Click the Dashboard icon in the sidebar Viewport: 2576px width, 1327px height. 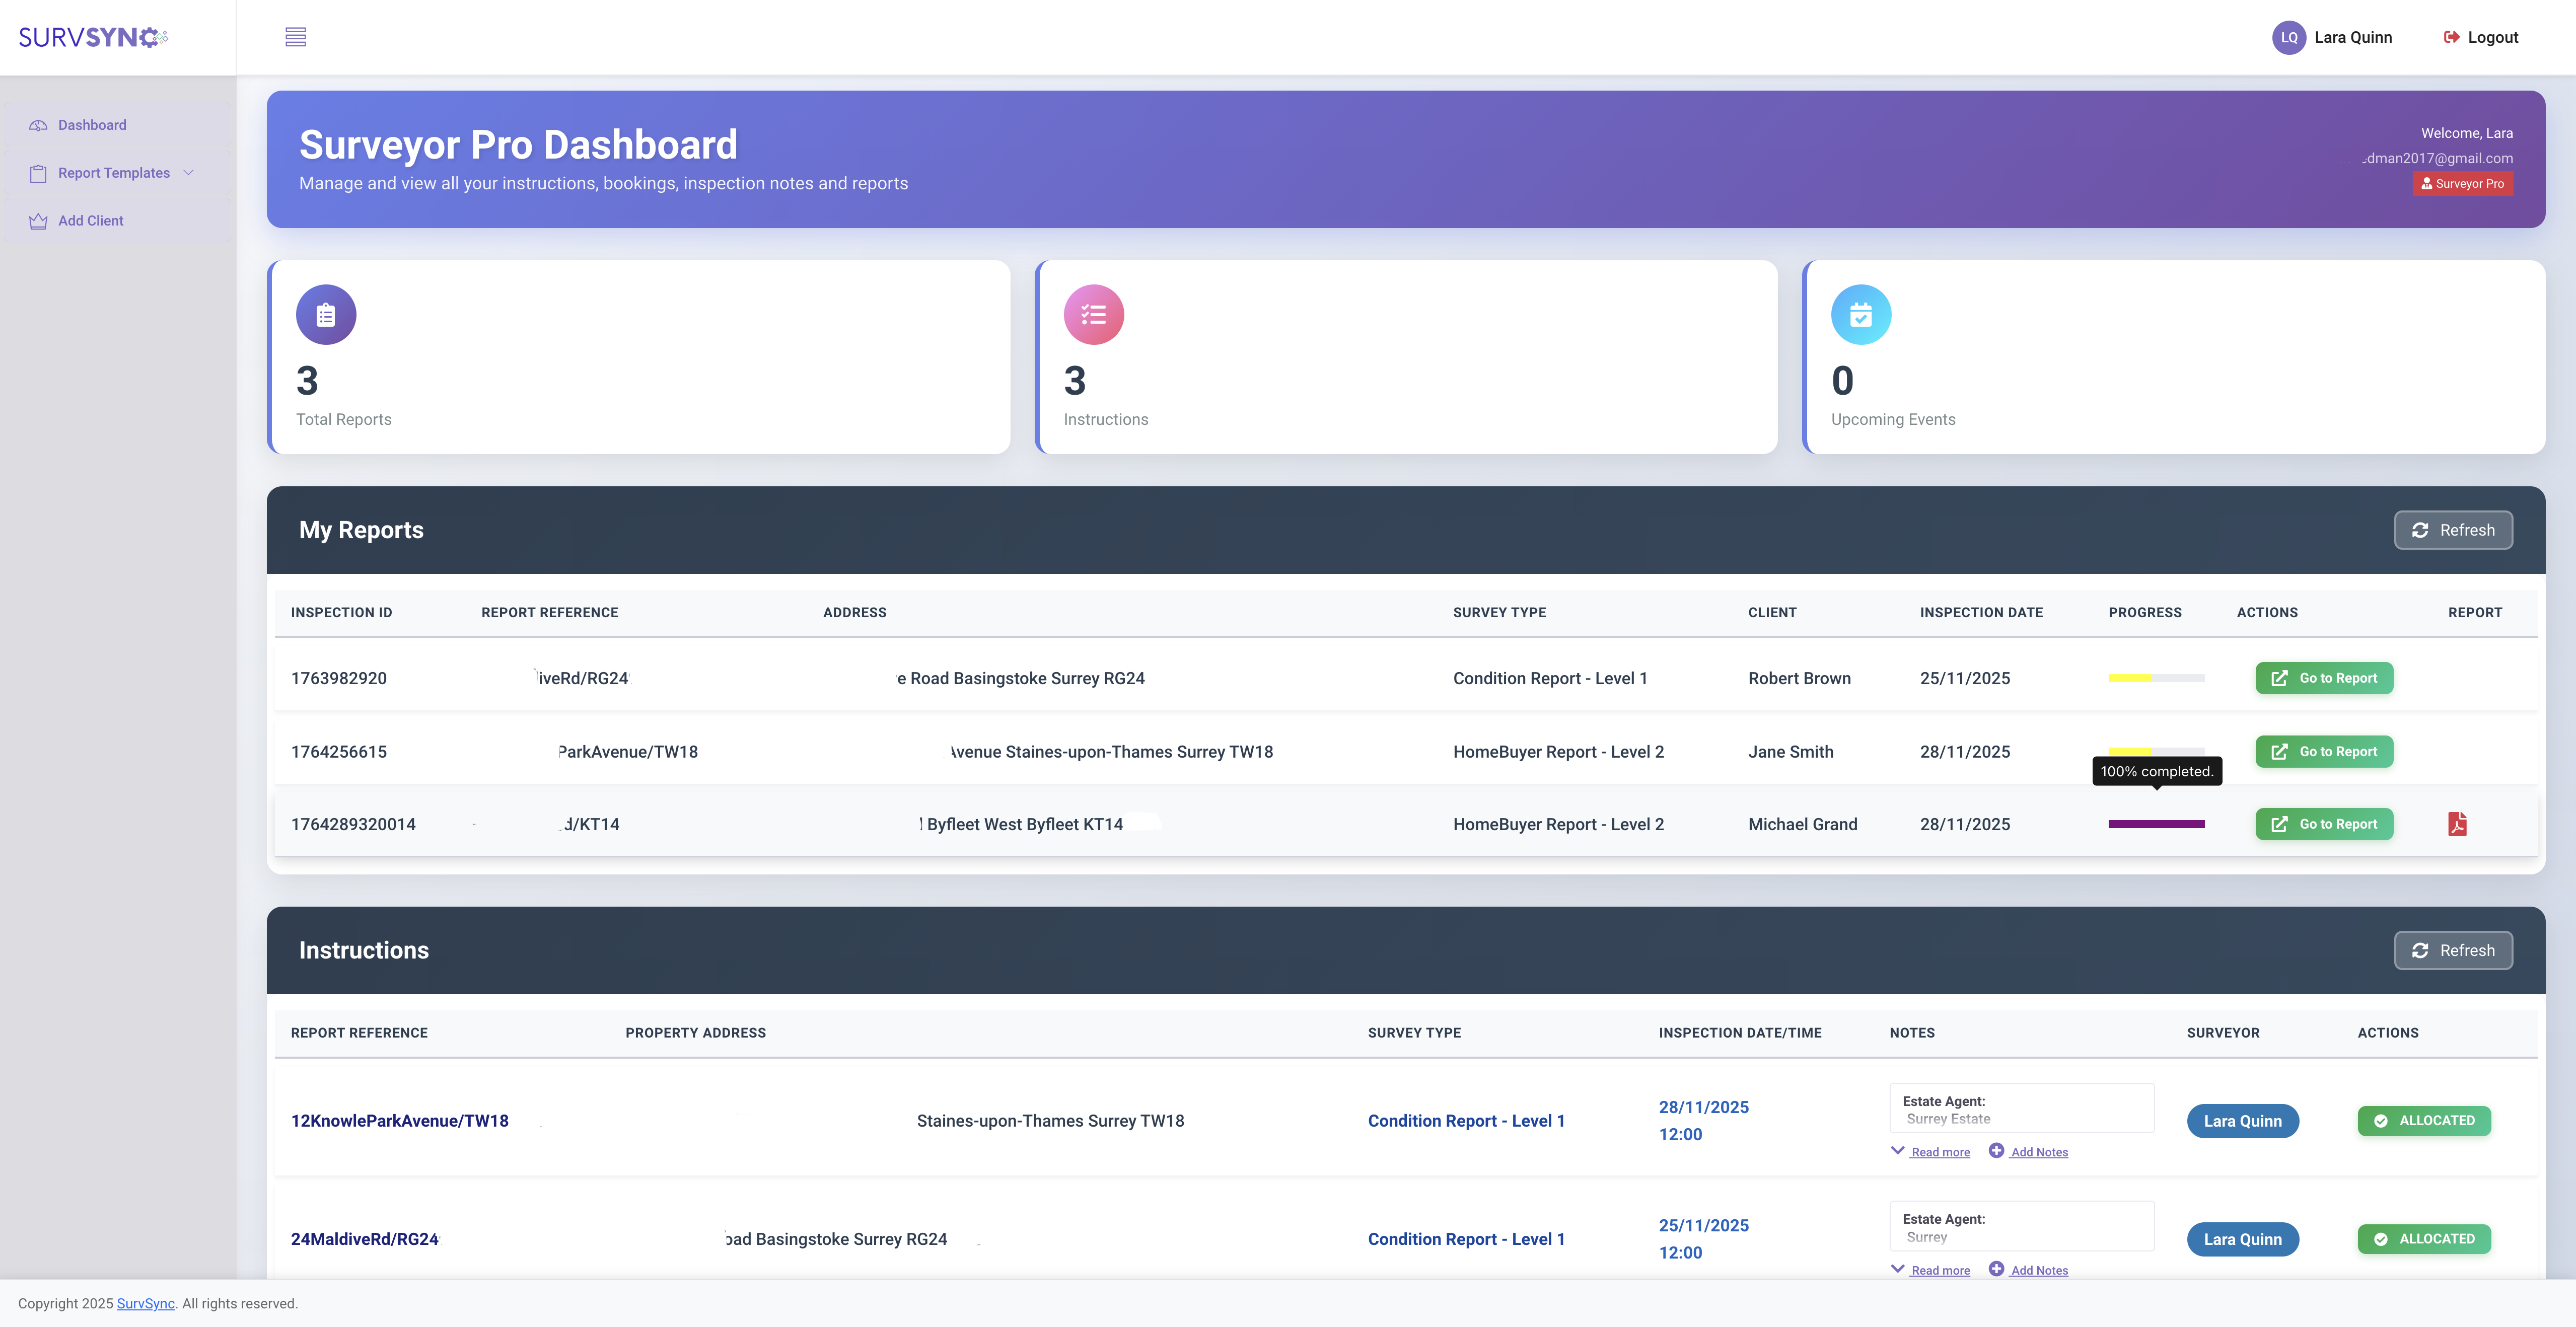(x=38, y=124)
